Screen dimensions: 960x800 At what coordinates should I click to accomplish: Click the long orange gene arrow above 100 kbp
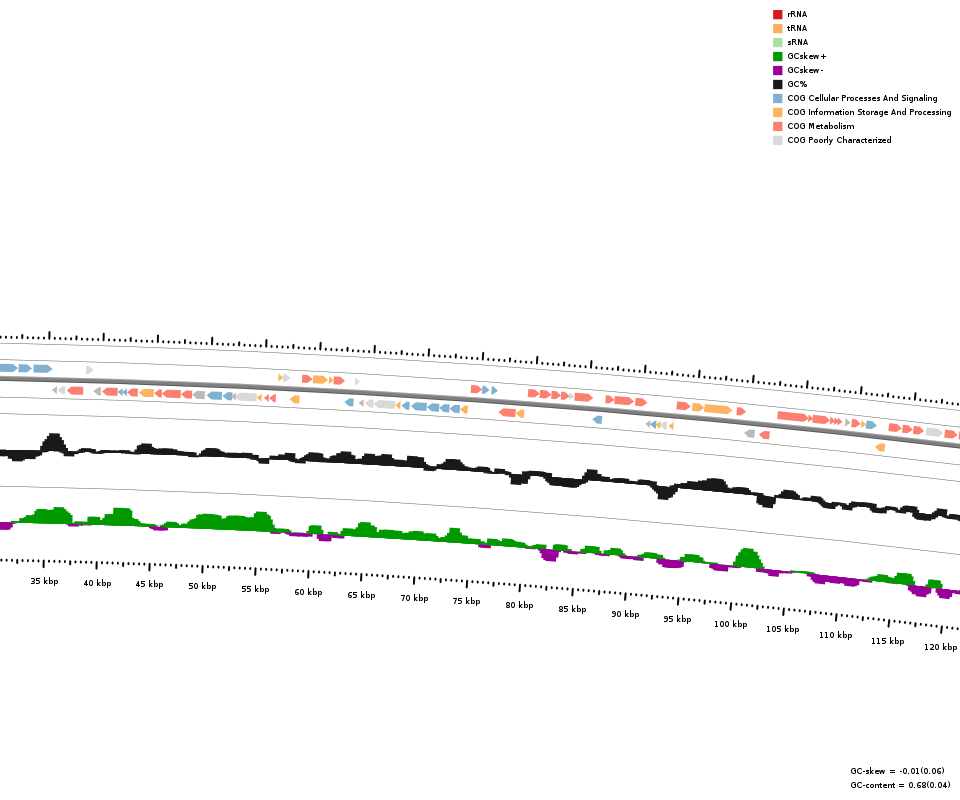[x=717, y=409]
